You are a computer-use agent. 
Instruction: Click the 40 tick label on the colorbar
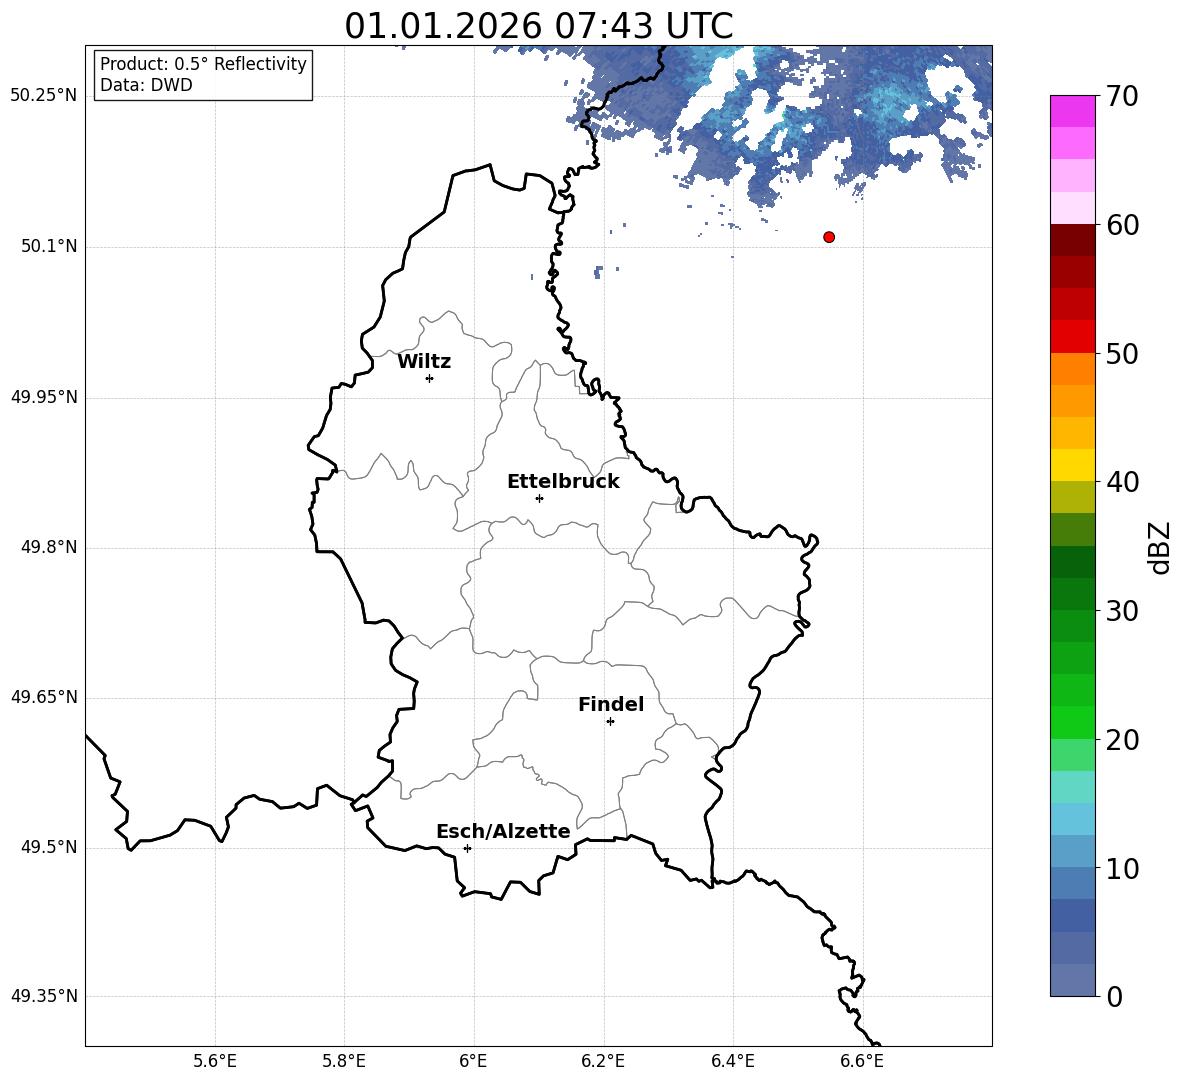pos(1122,482)
